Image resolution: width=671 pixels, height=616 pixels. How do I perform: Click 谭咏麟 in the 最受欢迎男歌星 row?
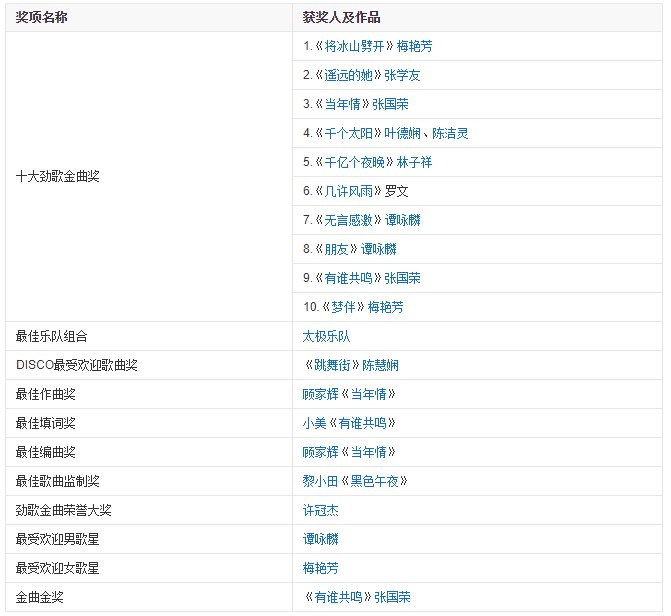(320, 539)
